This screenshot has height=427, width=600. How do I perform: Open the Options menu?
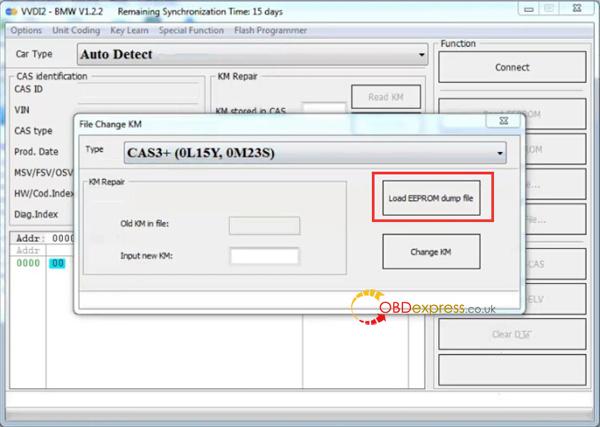click(x=26, y=30)
